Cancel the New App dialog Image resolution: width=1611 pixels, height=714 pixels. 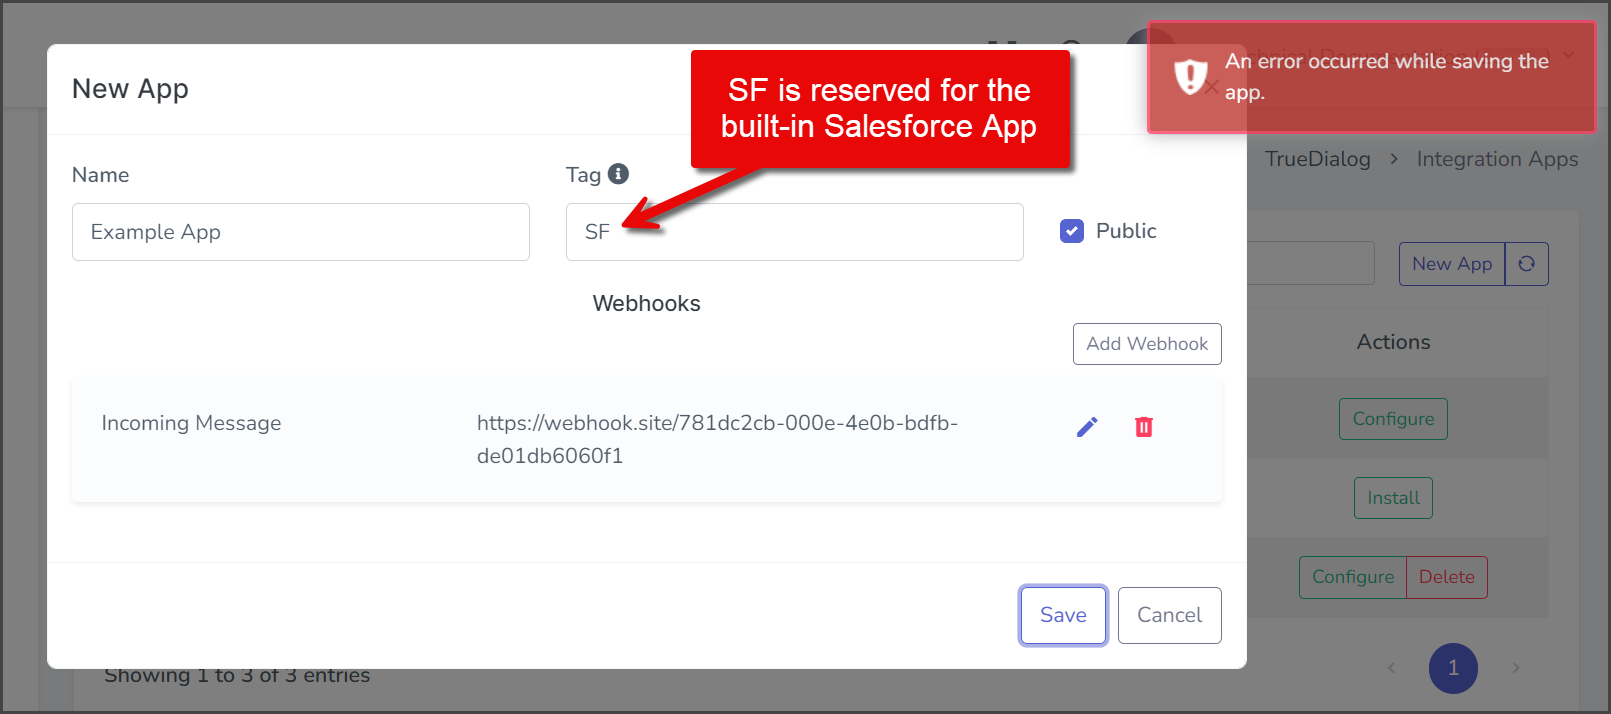click(x=1169, y=615)
